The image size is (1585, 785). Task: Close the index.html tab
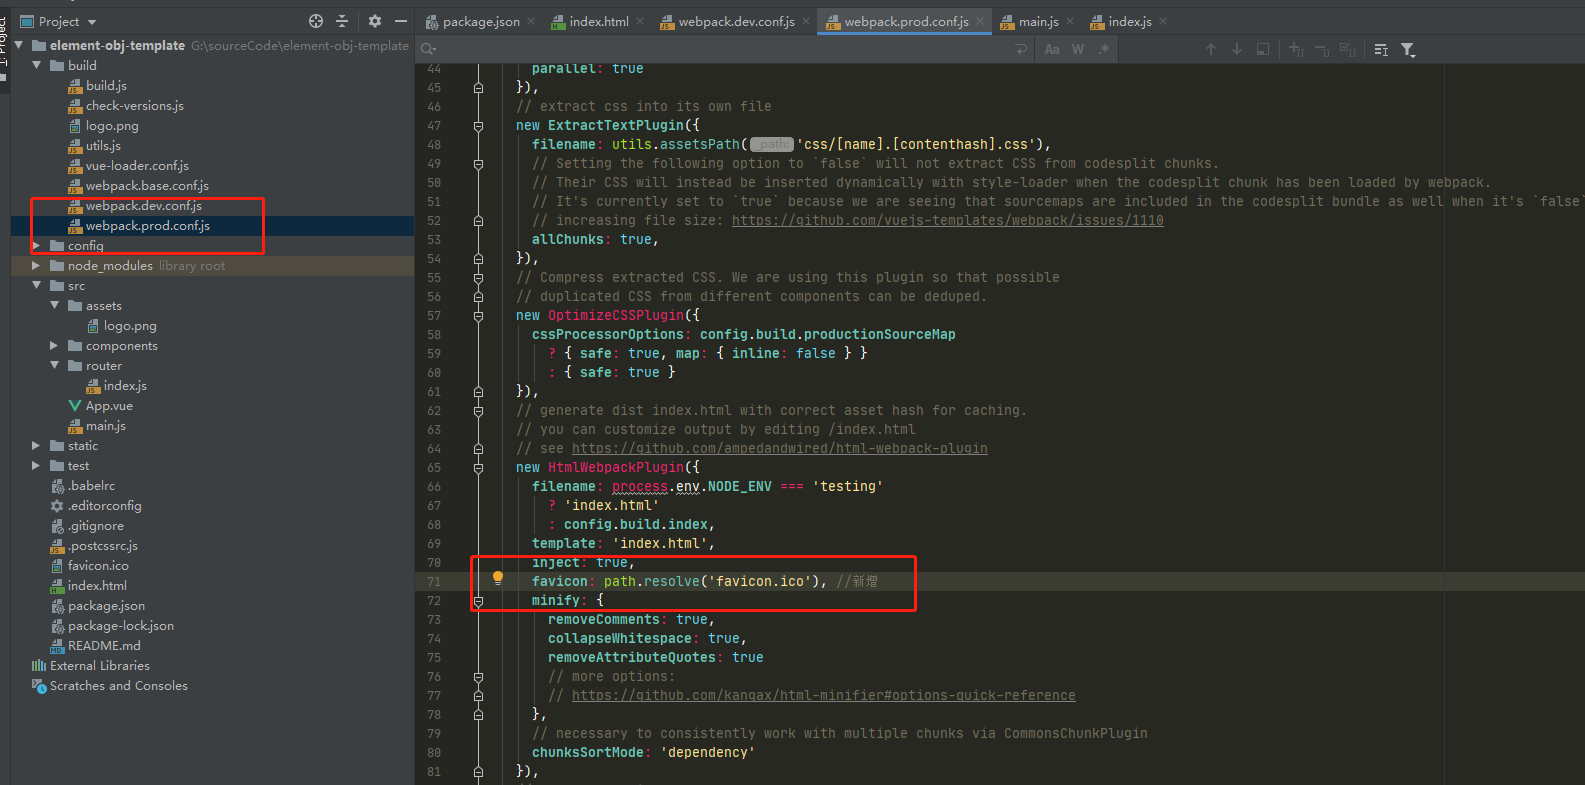pyautogui.click(x=640, y=21)
